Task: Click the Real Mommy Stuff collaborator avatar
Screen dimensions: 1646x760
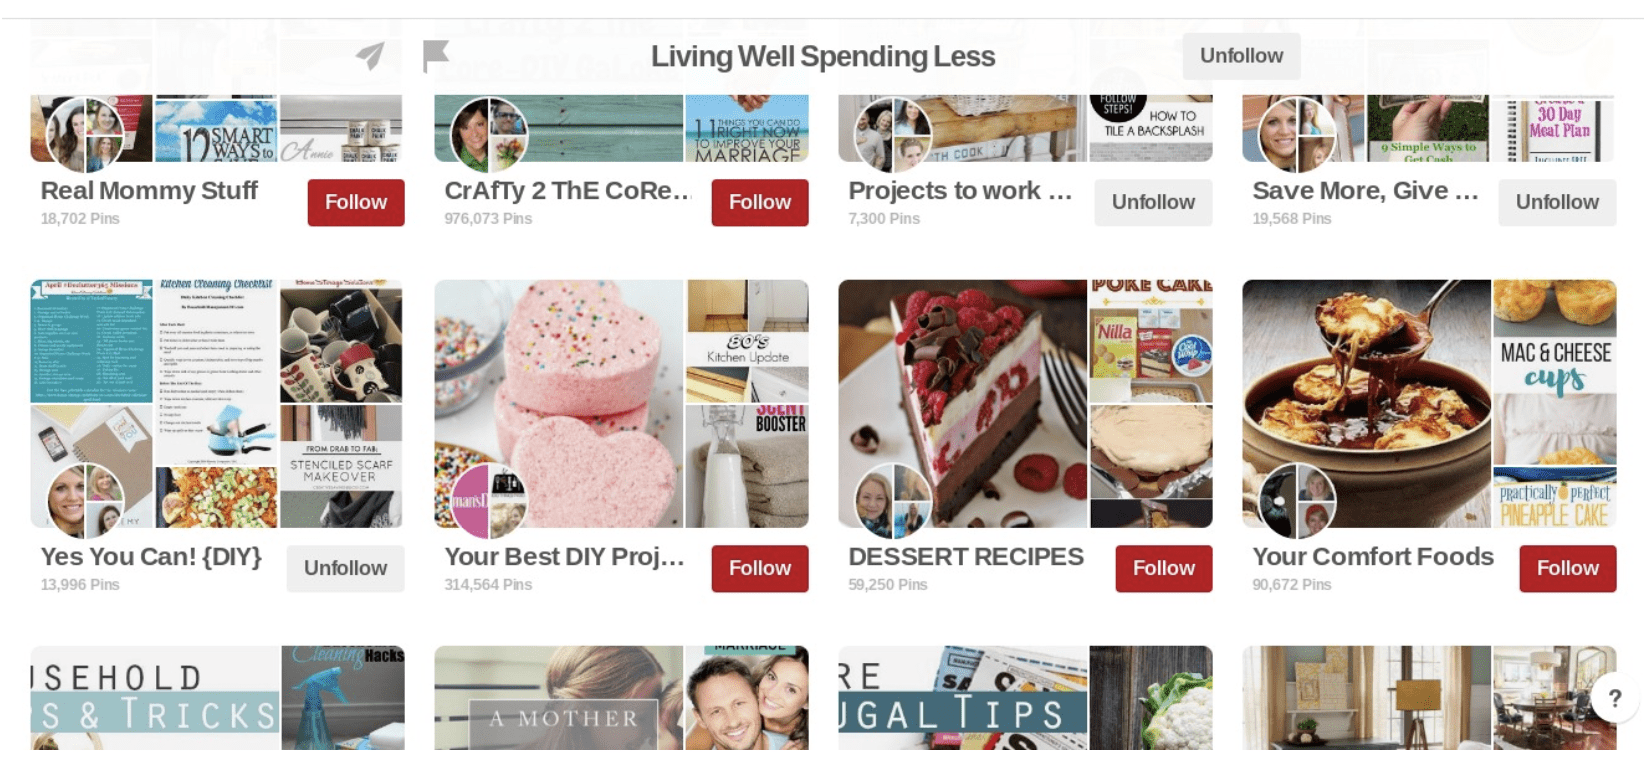Action: point(86,135)
